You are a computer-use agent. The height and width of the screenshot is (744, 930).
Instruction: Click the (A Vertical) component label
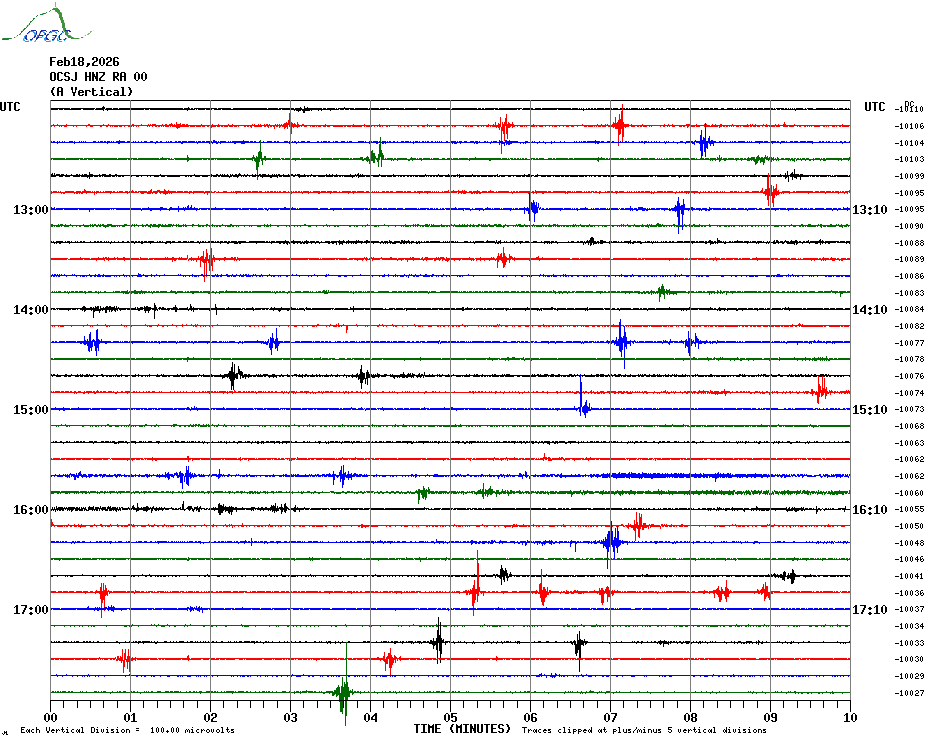click(91, 92)
